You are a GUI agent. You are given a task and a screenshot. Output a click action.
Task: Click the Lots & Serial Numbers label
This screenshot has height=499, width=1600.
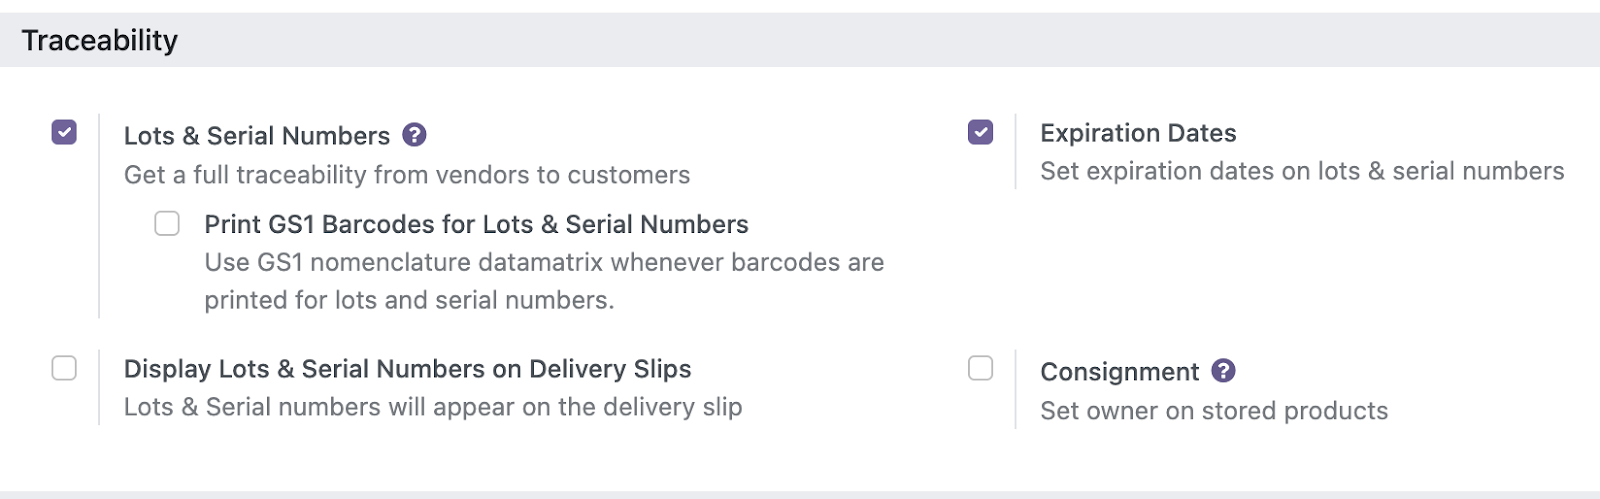(257, 136)
